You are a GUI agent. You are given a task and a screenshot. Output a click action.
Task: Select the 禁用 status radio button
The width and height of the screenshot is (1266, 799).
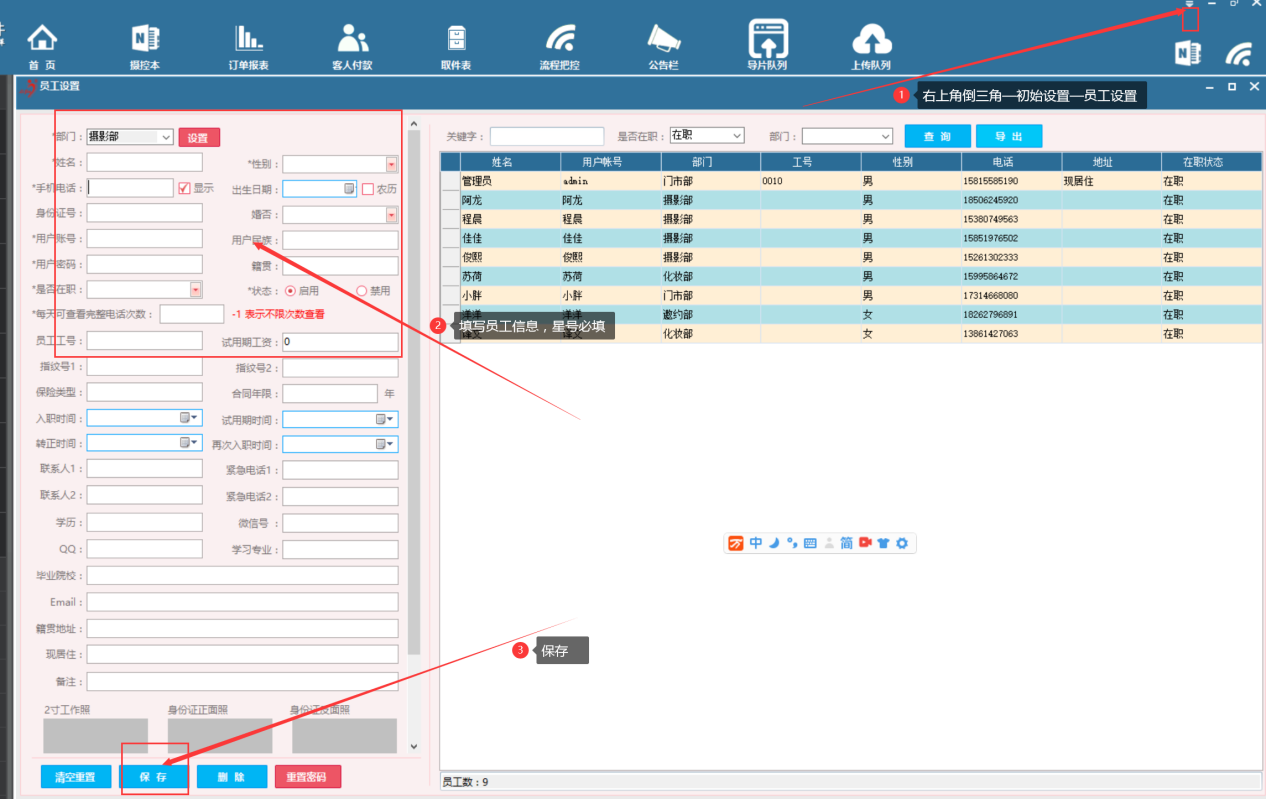pyautogui.click(x=362, y=290)
